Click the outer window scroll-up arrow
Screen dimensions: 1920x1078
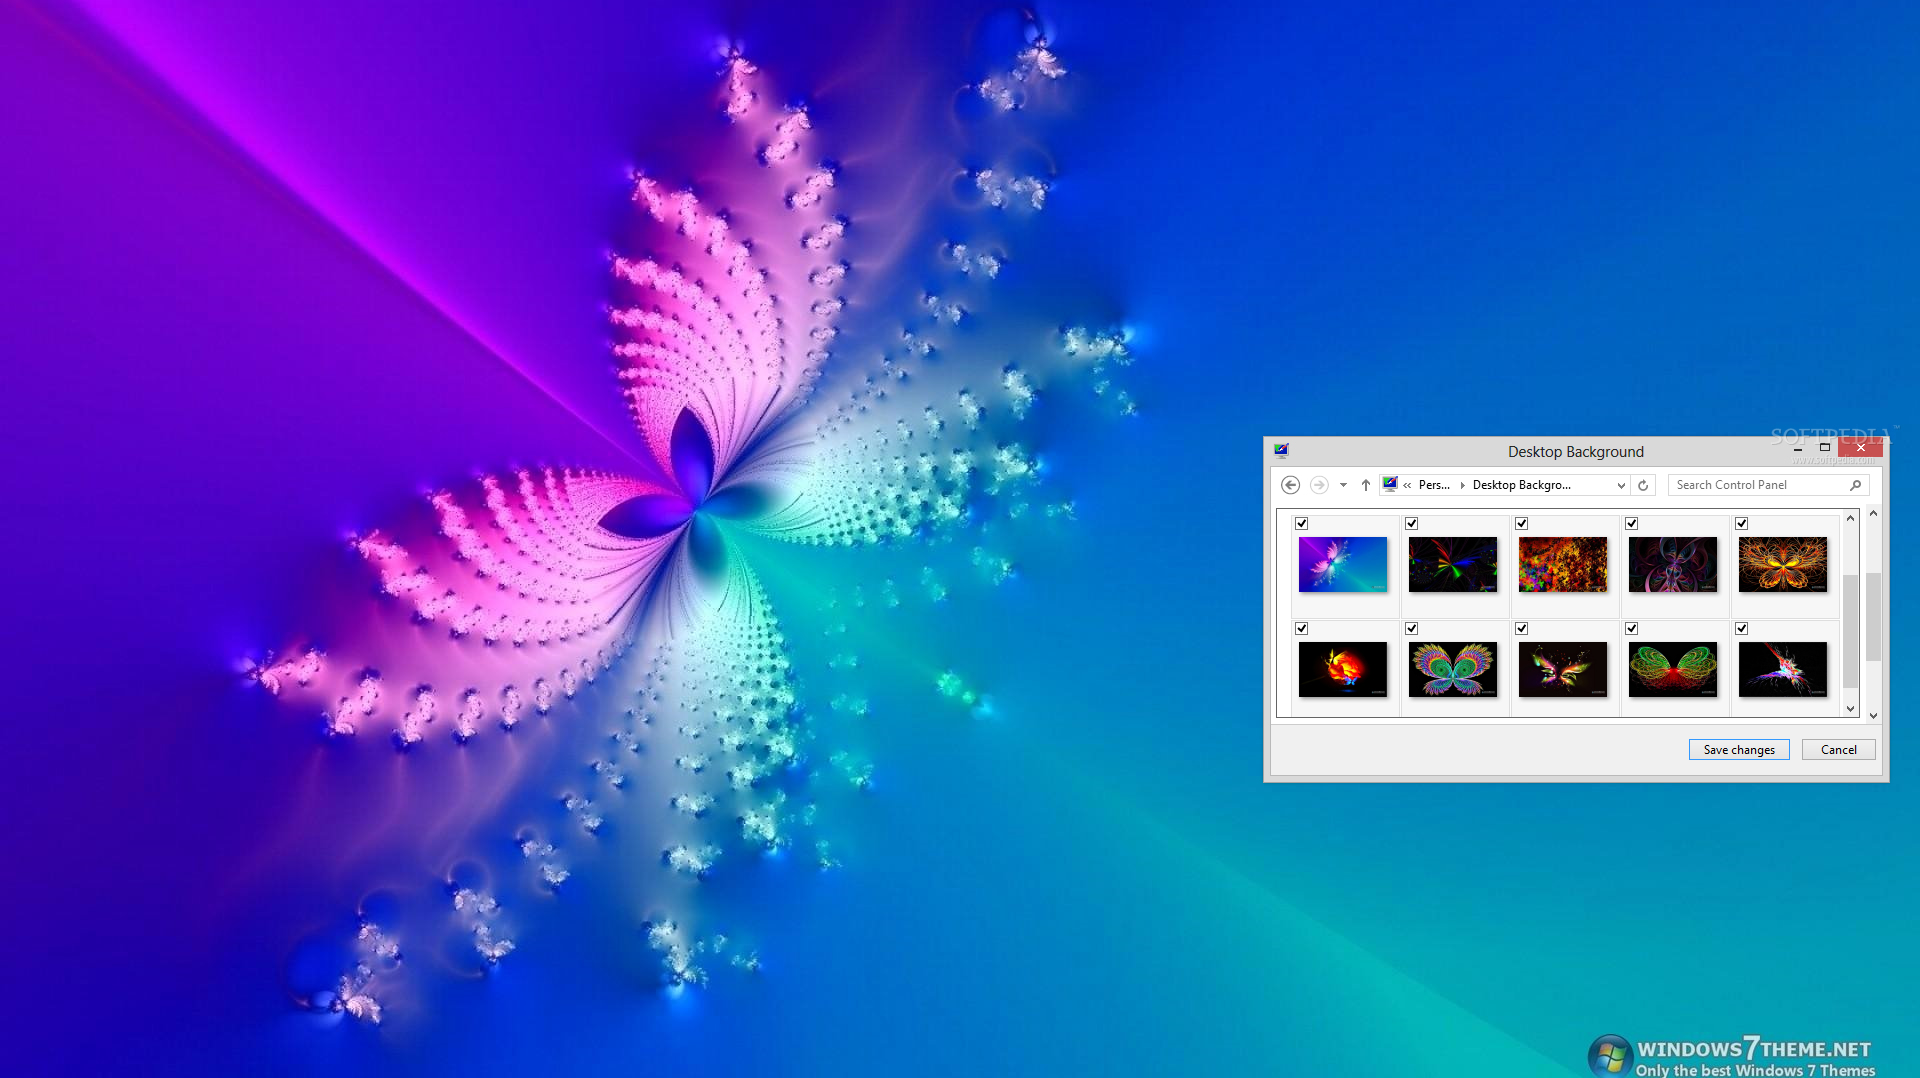tap(1873, 513)
